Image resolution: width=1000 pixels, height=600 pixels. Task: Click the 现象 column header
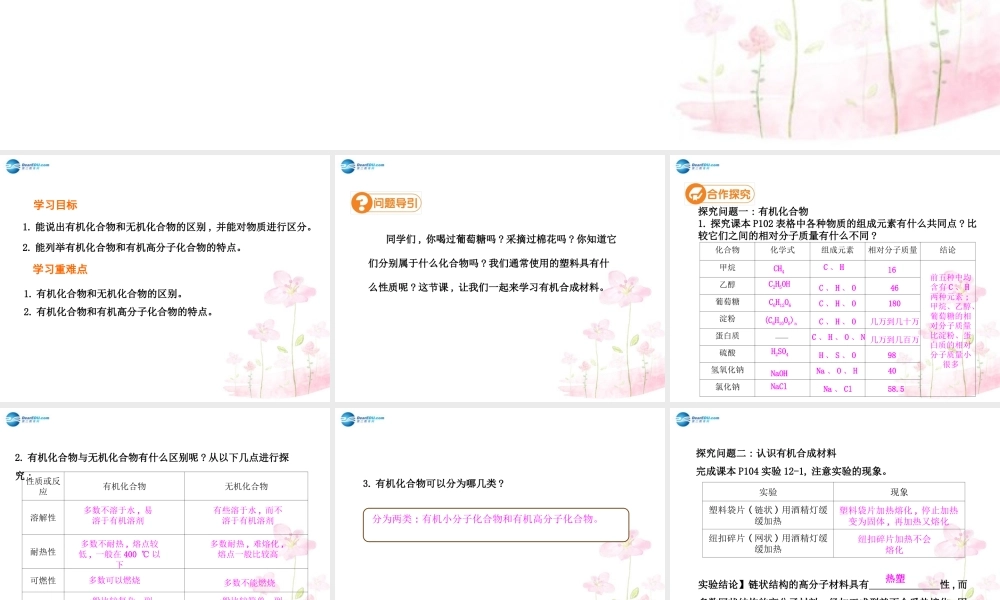pyautogui.click(x=899, y=492)
